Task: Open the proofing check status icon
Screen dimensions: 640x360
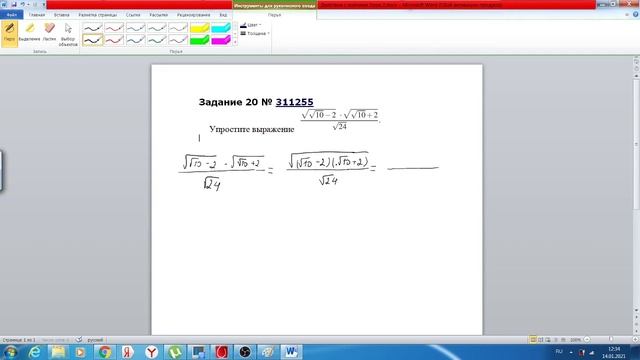Action: (x=79, y=340)
